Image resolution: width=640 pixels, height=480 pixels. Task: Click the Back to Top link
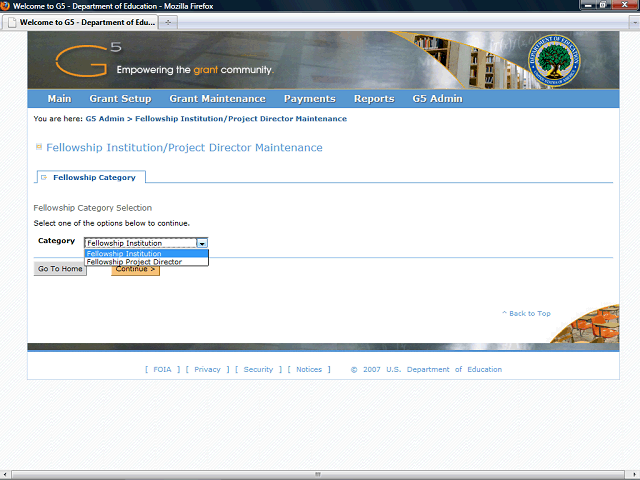pos(527,313)
